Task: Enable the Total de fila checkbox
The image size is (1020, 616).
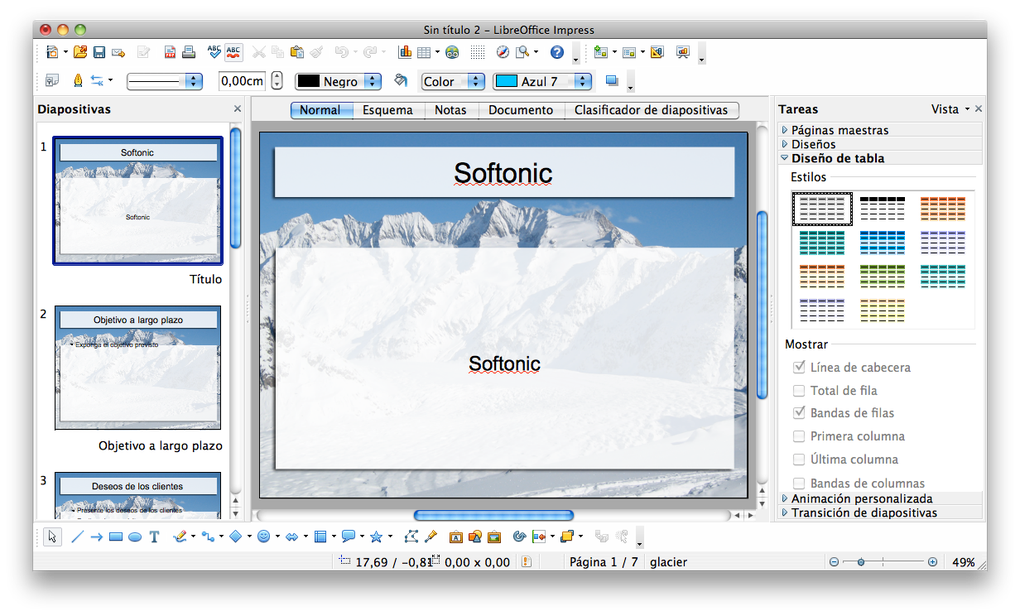Action: tap(799, 390)
